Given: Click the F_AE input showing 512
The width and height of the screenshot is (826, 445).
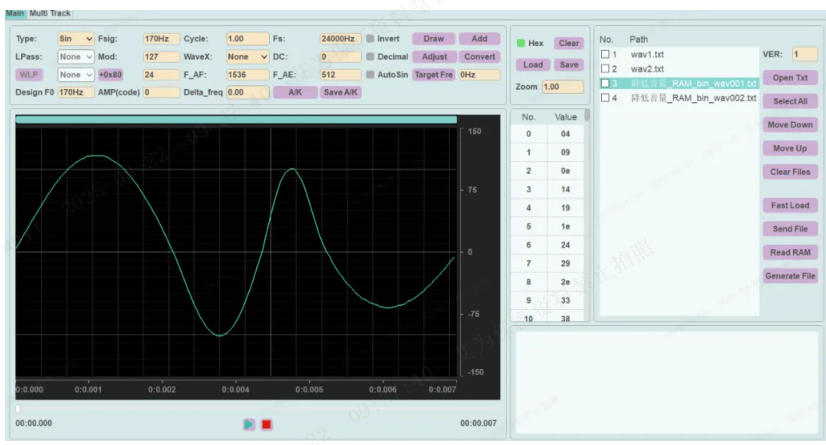Looking at the screenshot, I should [340, 75].
